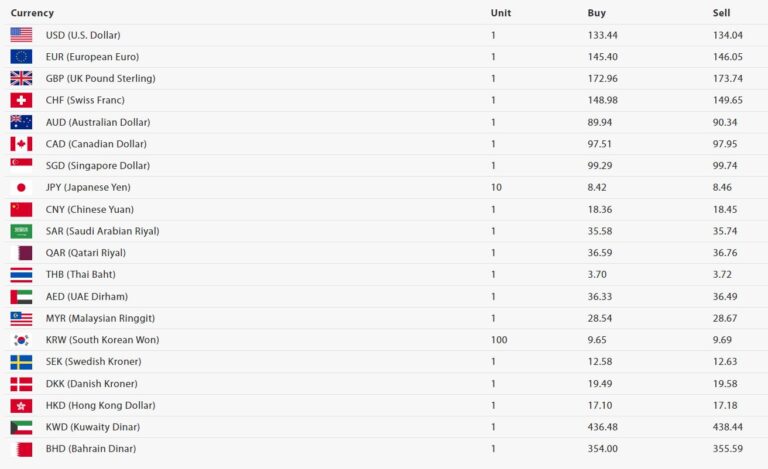Click the Qatar flag icon
Screen dimensions: 768x469
21,253
